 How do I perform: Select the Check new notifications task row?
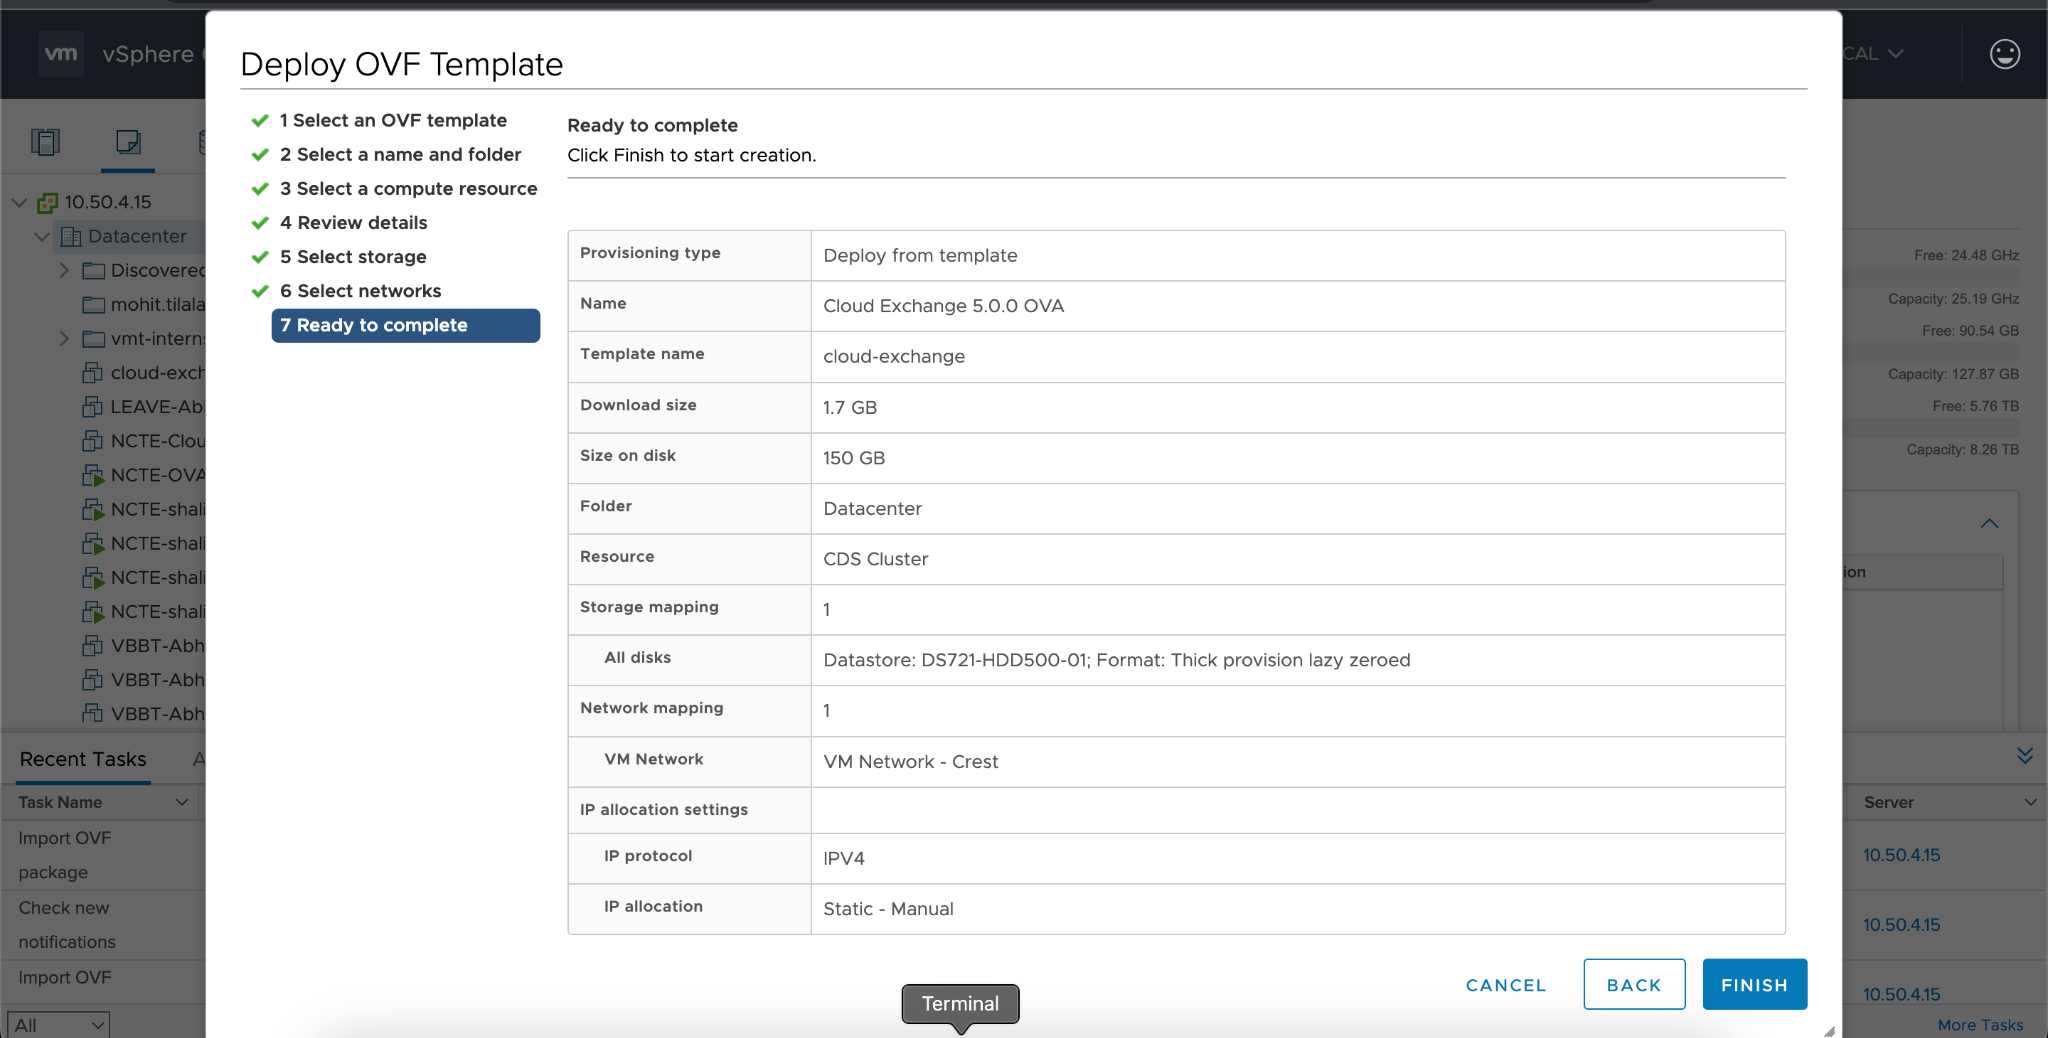102,925
